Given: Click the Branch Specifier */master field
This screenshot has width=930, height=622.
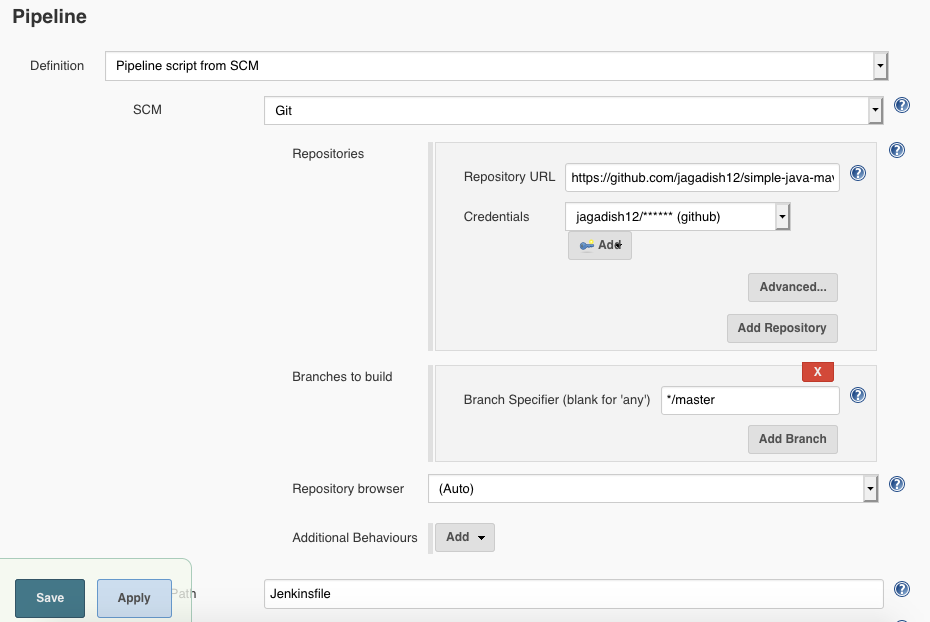Looking at the screenshot, I should 750,400.
